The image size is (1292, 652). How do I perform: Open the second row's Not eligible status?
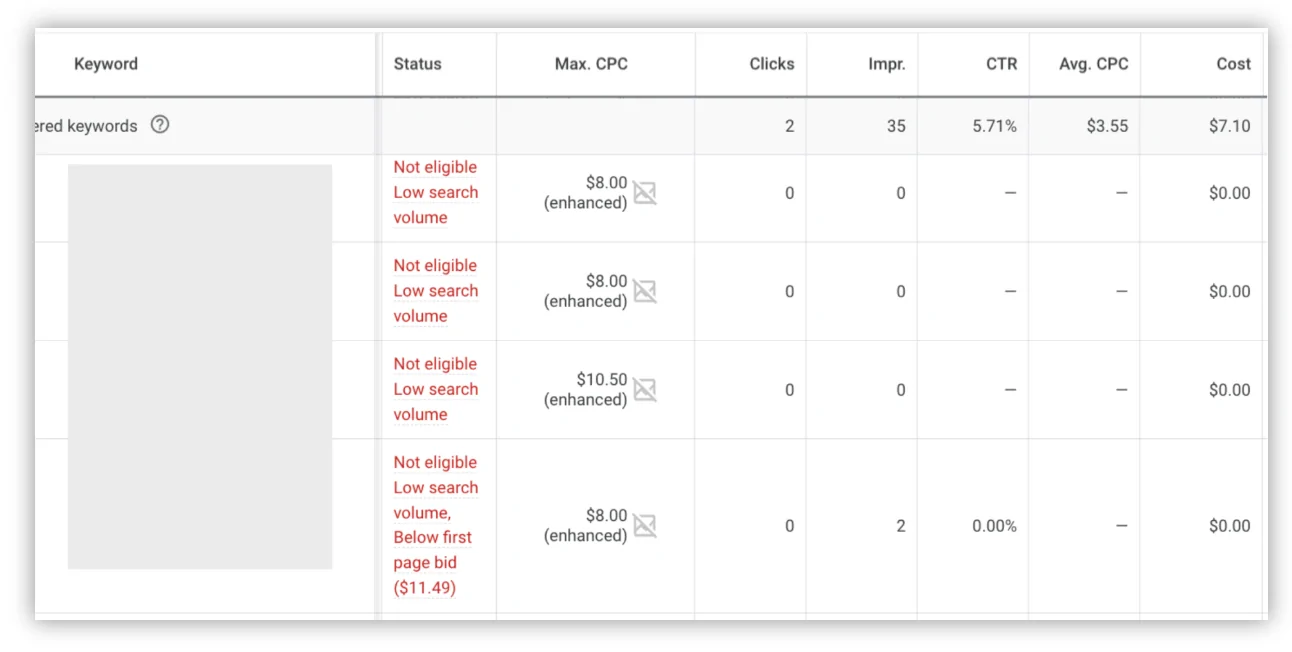click(x=435, y=265)
